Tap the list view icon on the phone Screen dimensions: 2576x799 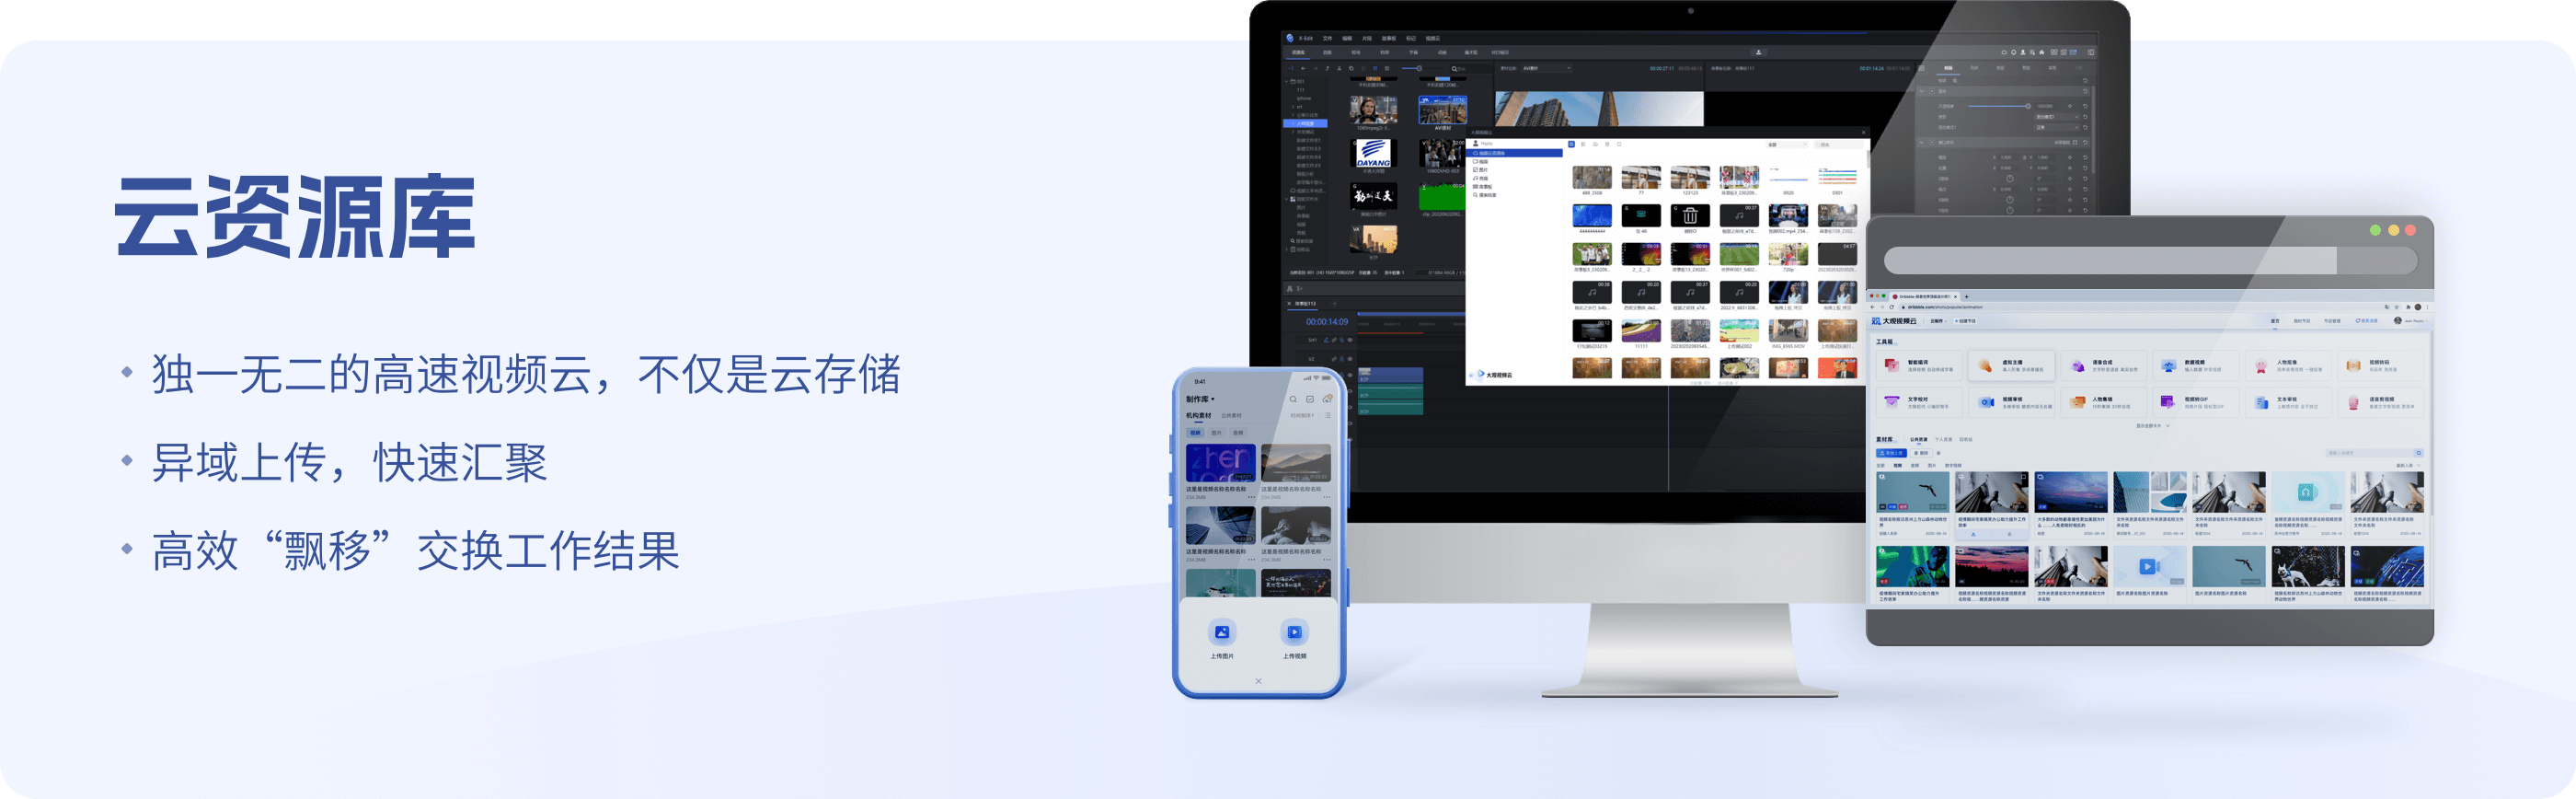coord(1328,415)
